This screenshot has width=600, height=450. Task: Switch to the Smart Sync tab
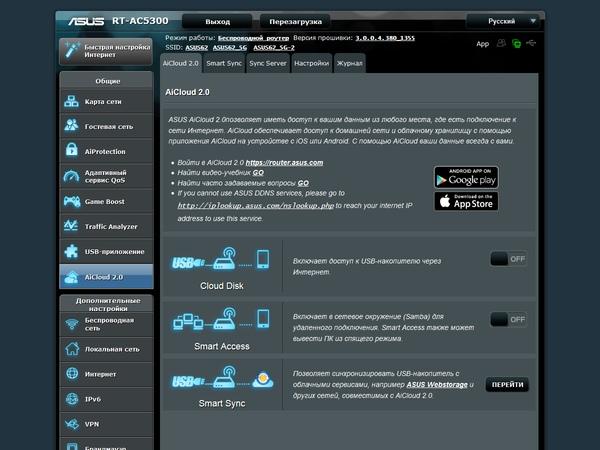pyautogui.click(x=224, y=63)
